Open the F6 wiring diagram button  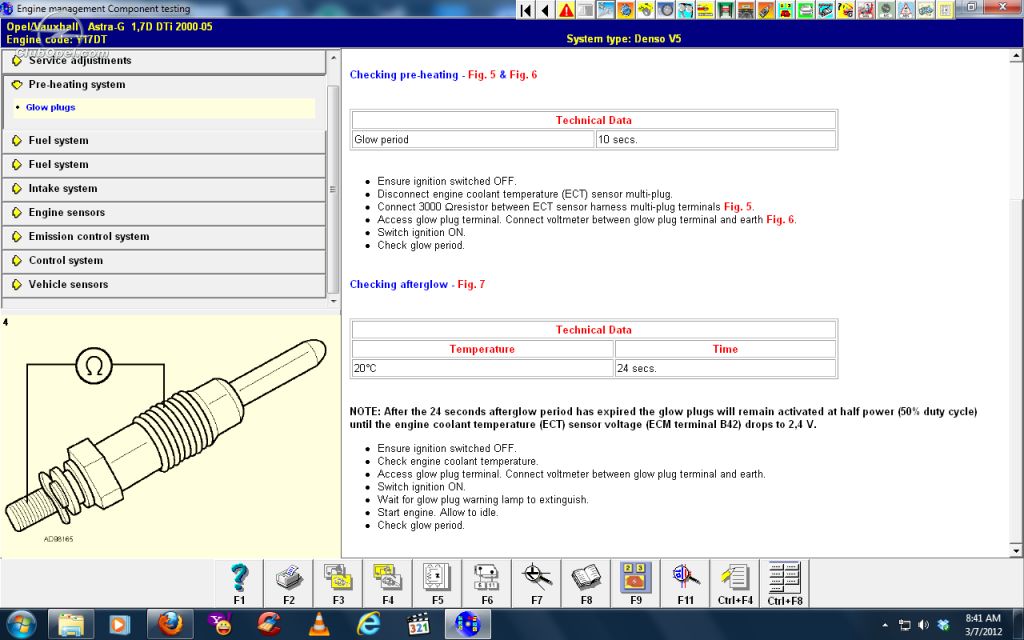coord(487,583)
